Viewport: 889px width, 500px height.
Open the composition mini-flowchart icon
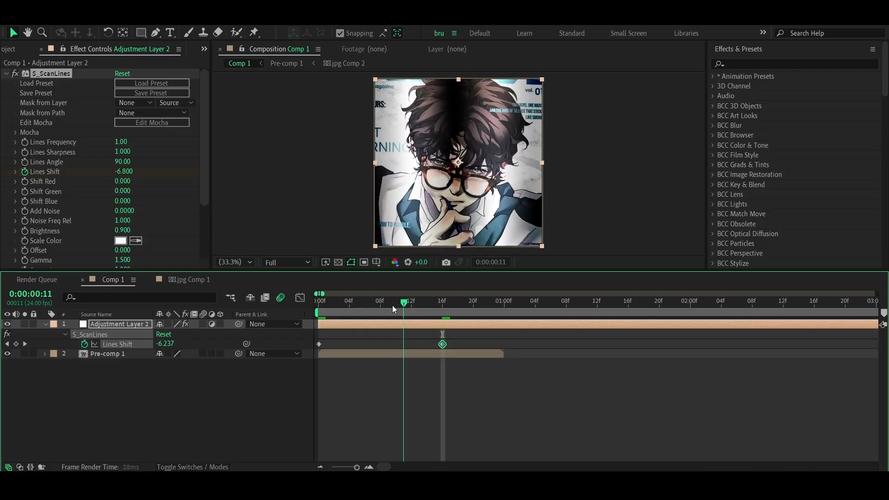(230, 297)
